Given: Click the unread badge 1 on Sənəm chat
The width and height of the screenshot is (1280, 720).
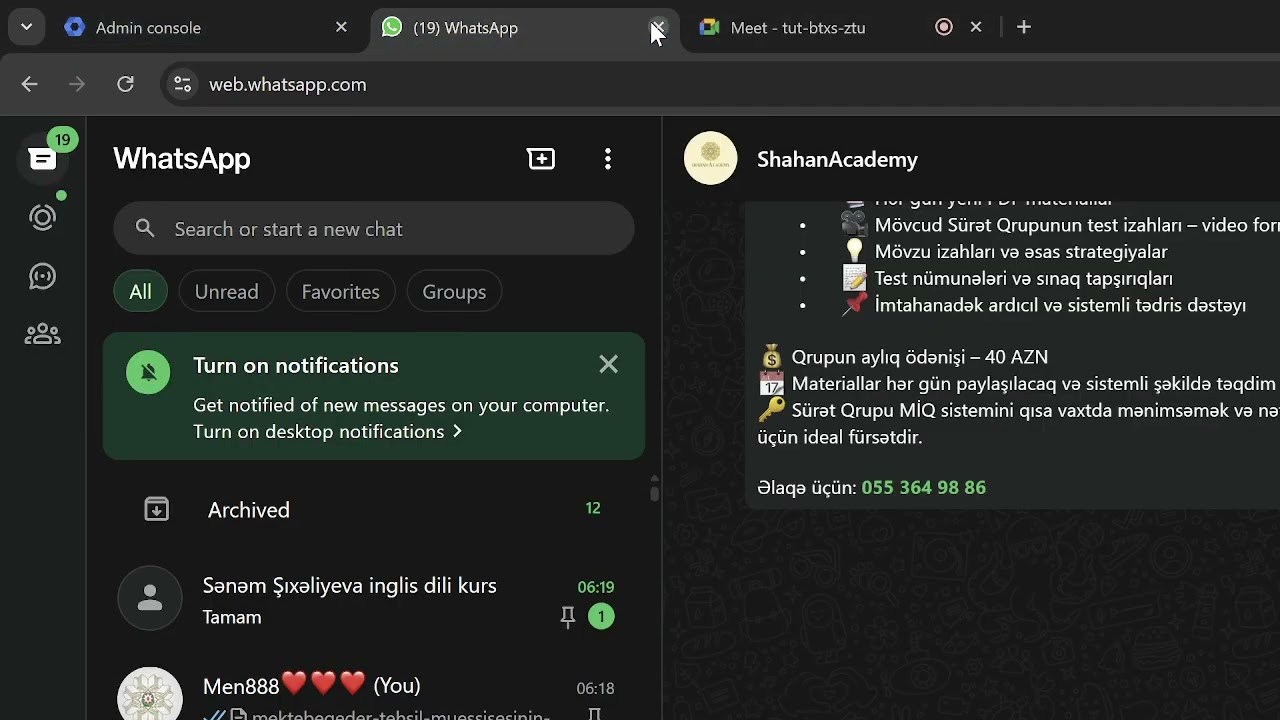Looking at the screenshot, I should click(x=601, y=617).
